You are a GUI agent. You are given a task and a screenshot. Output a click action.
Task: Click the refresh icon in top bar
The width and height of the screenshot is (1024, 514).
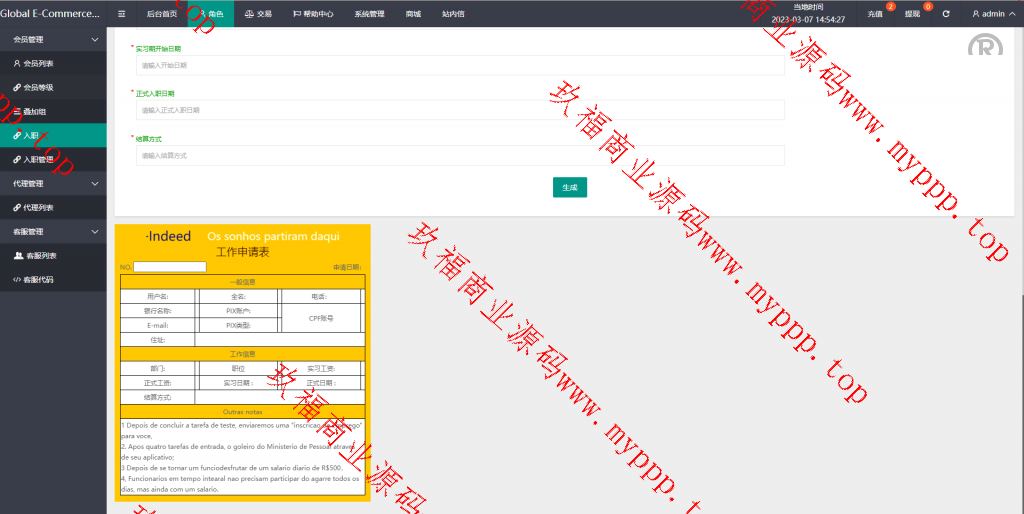point(946,14)
